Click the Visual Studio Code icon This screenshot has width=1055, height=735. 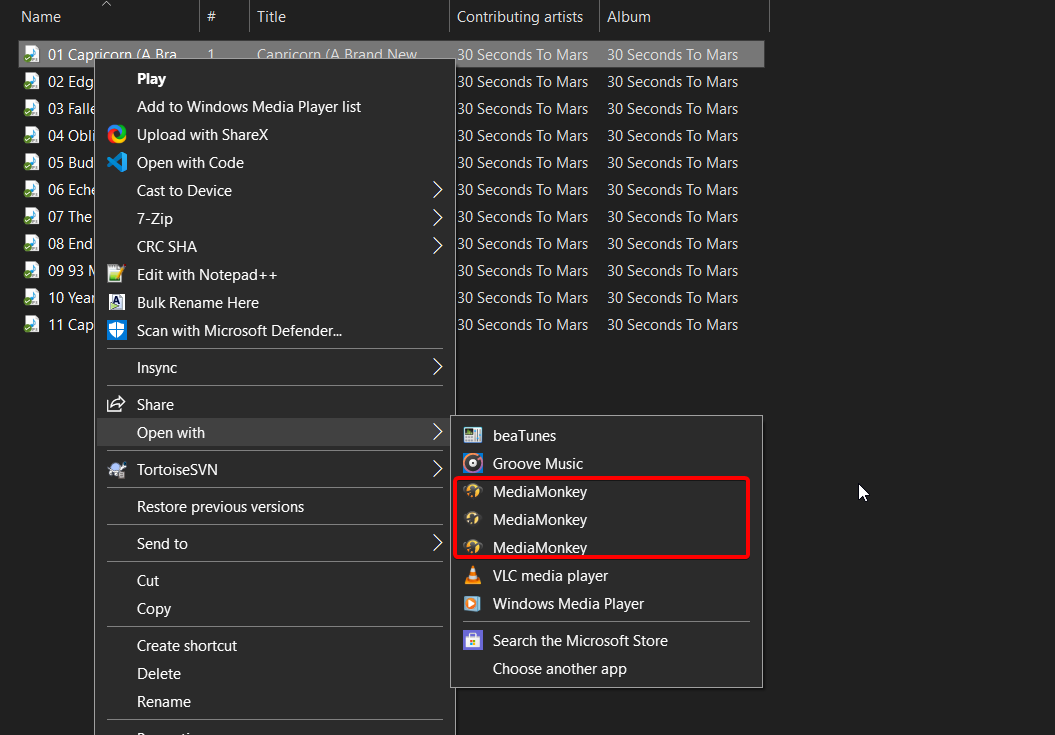(117, 162)
